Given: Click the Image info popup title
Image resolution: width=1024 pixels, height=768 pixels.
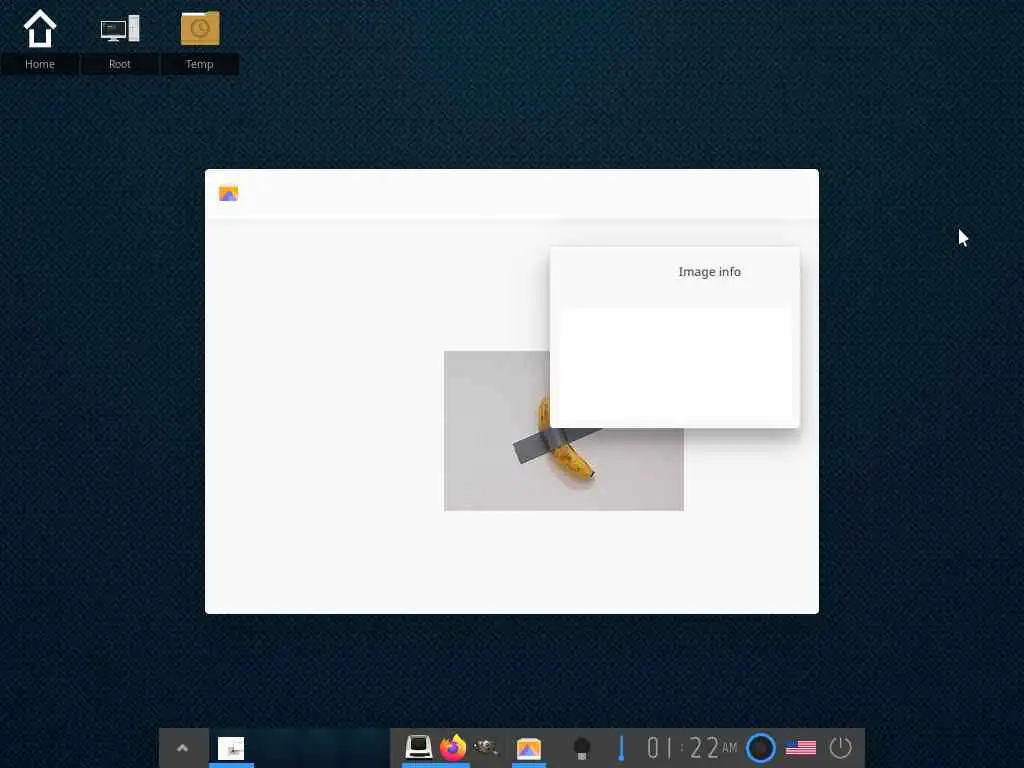Looking at the screenshot, I should coord(709,272).
